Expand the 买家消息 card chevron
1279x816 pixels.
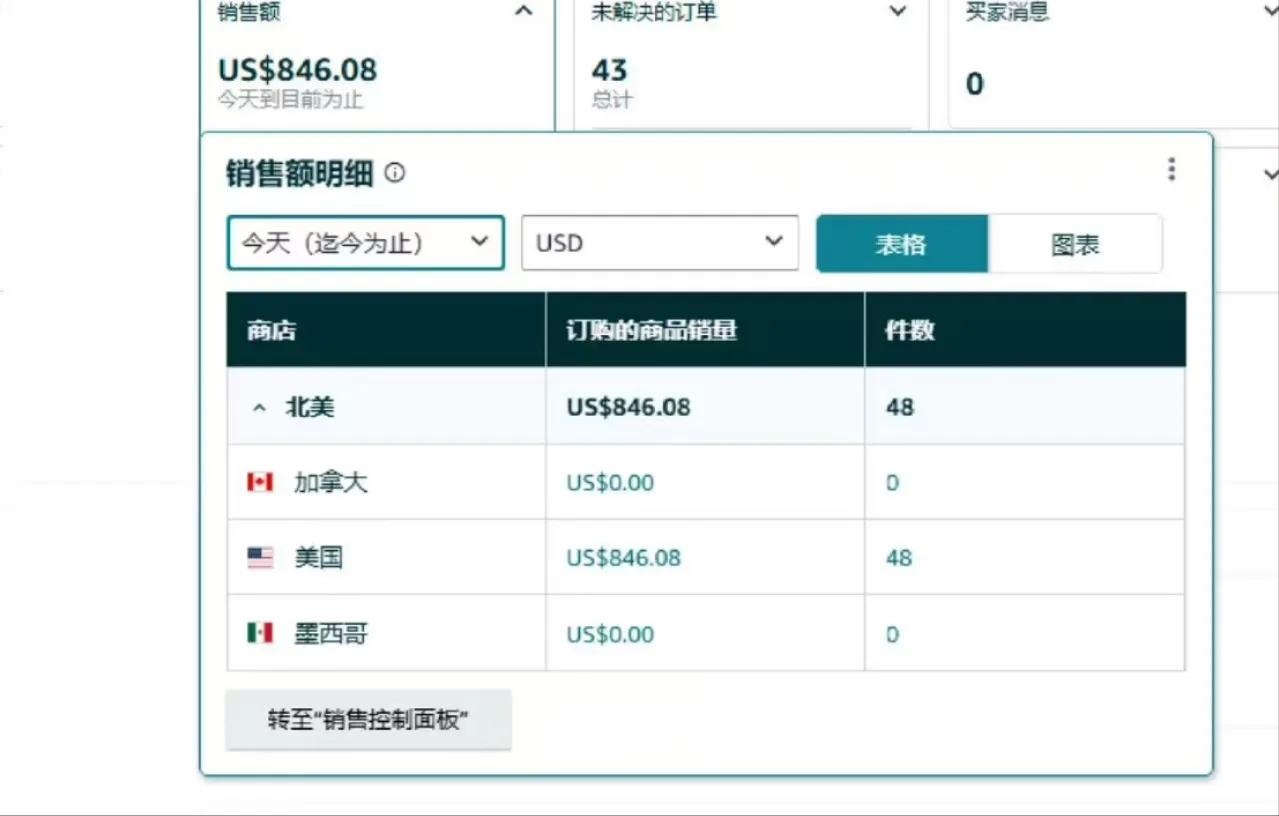[1271, 12]
